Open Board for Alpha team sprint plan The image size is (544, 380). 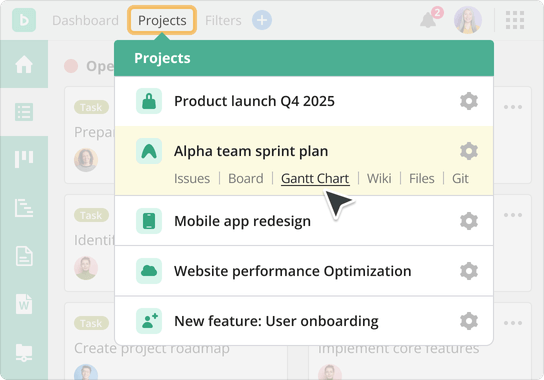point(246,178)
